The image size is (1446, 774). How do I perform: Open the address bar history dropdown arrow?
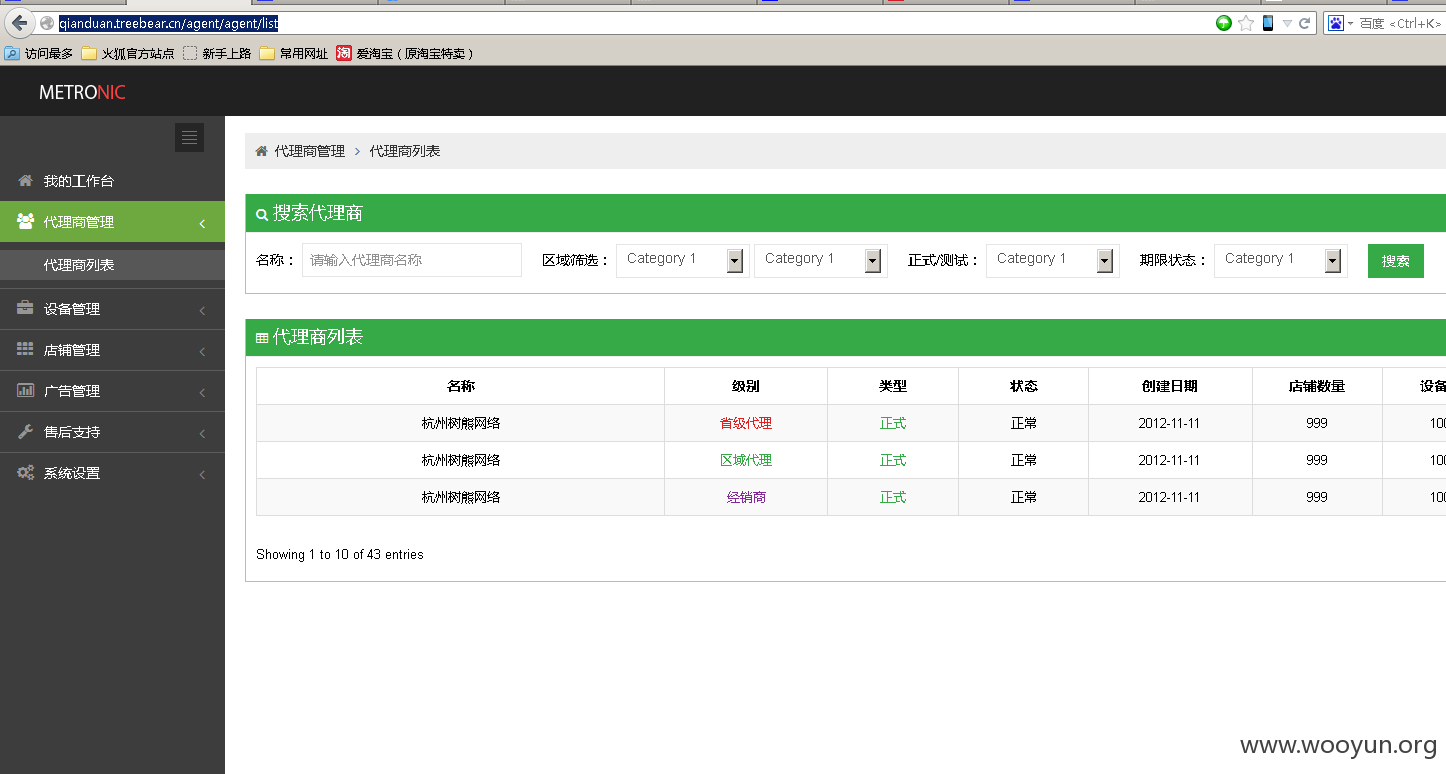1287,23
